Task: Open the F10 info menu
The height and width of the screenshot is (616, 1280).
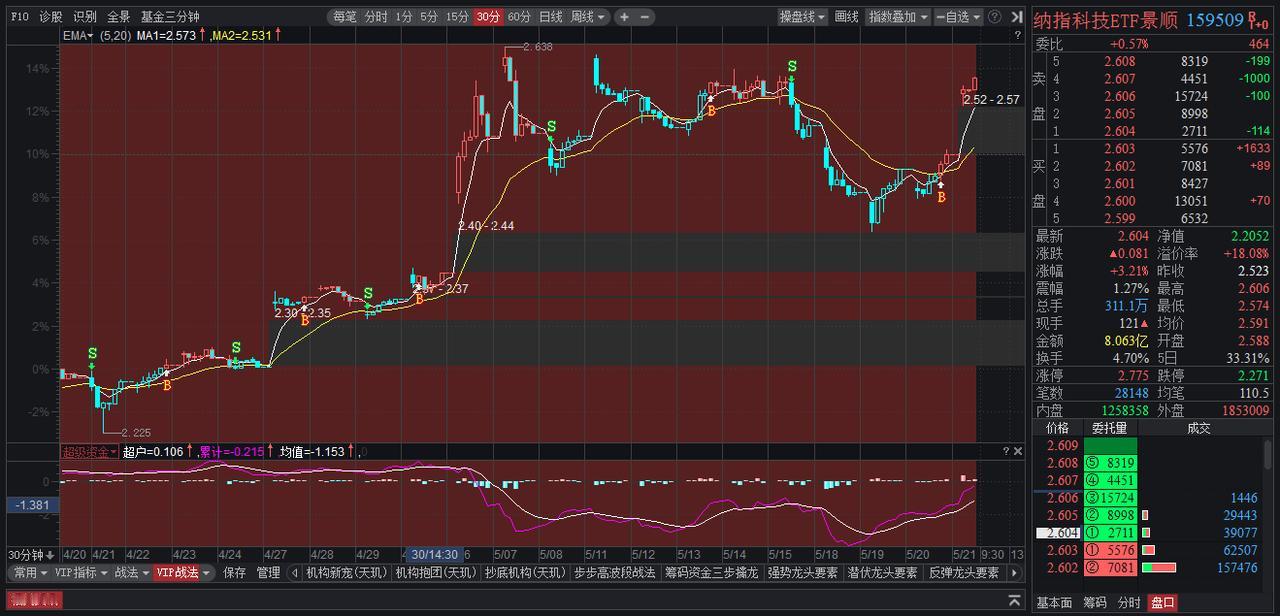Action: click(x=19, y=17)
